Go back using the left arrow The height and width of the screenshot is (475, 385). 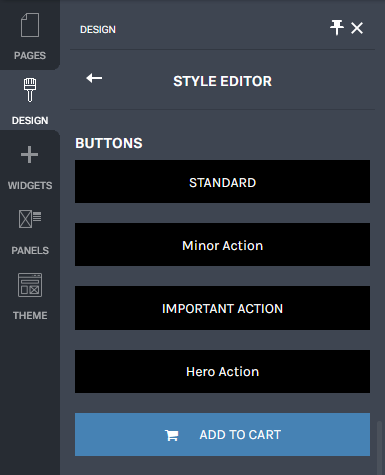tap(94, 78)
